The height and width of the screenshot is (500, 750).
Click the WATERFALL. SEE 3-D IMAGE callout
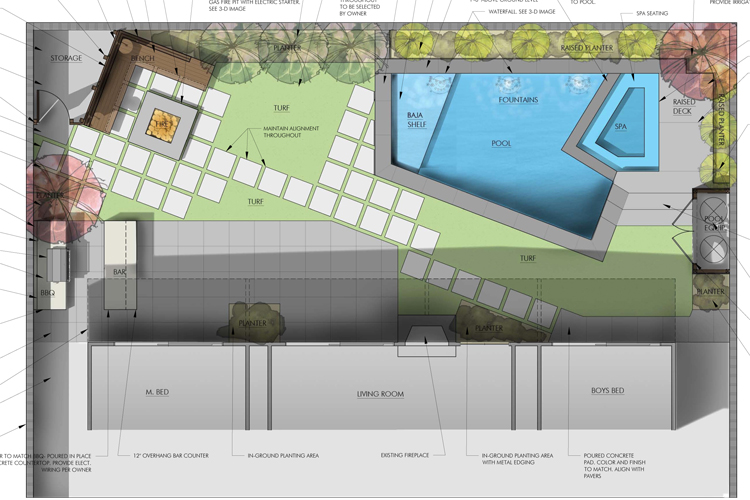522,11
